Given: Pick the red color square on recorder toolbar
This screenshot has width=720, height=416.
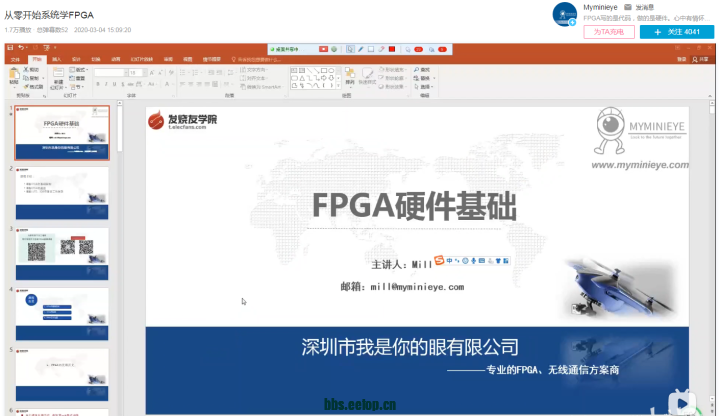Looking at the screenshot, I should 392,49.
